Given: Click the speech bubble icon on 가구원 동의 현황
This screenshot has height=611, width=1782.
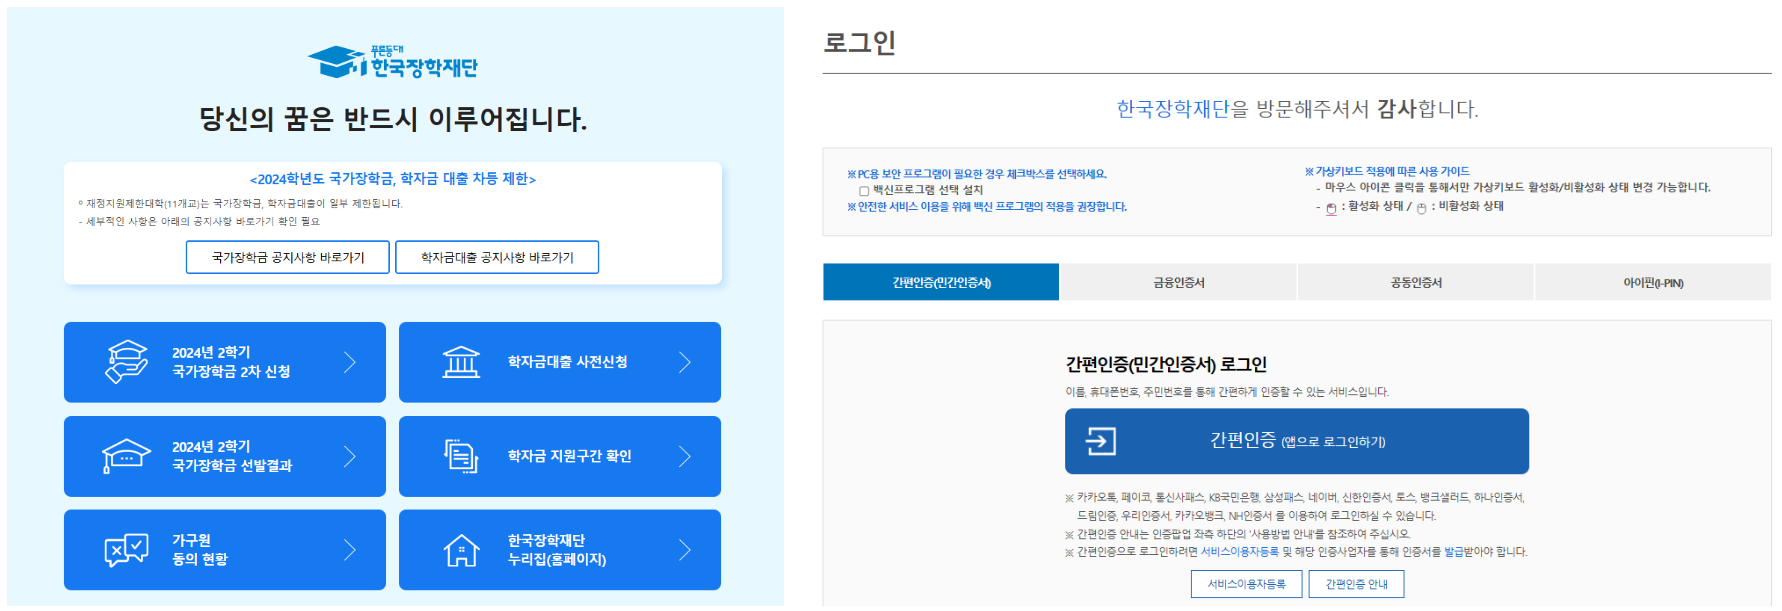Looking at the screenshot, I should [x=127, y=550].
